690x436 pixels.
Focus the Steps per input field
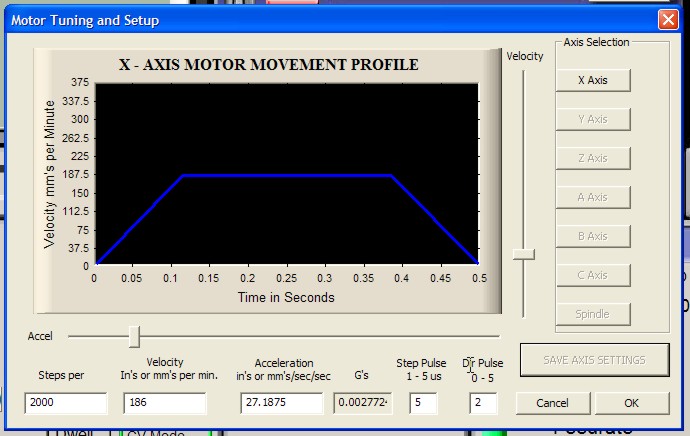click(x=65, y=403)
